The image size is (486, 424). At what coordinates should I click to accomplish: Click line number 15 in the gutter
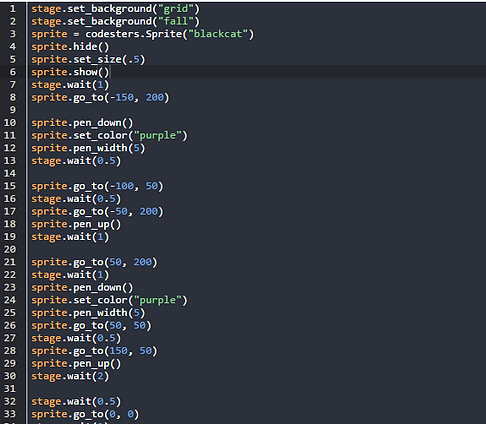10,186
